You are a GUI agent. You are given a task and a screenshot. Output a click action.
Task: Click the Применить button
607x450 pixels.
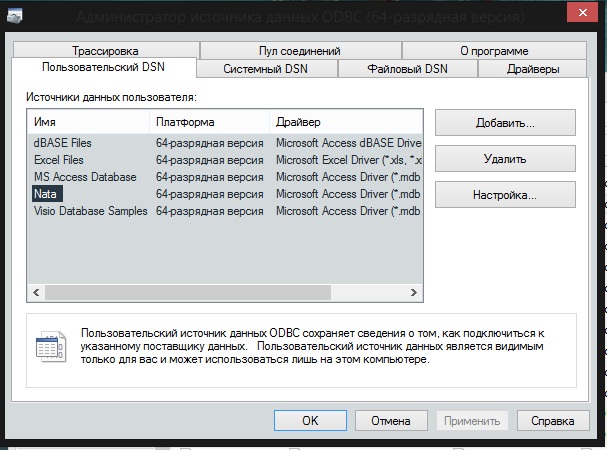pyautogui.click(x=472, y=421)
